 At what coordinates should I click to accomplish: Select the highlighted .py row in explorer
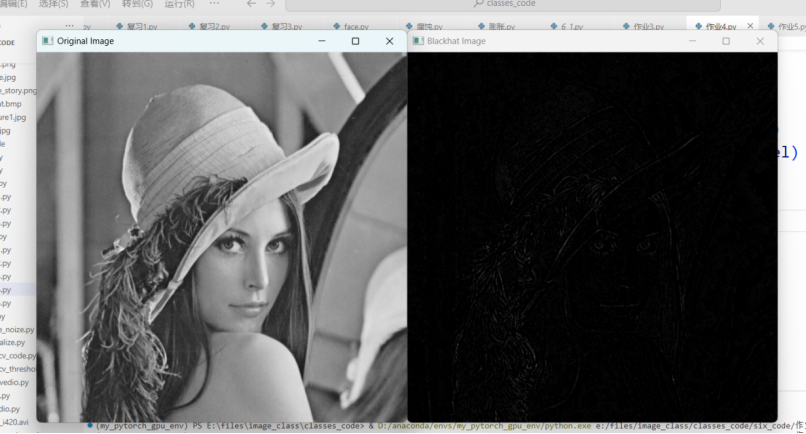pyautogui.click(x=18, y=290)
